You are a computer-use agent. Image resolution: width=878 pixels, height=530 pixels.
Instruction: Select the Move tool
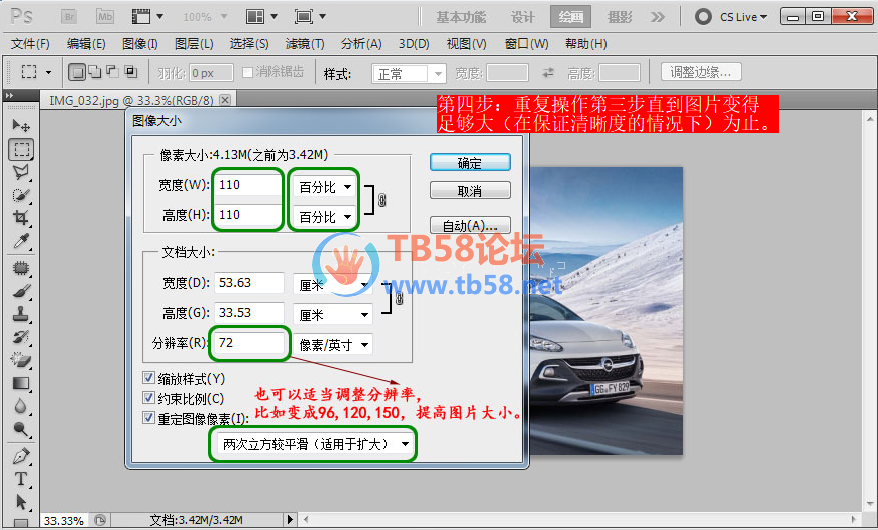[x=21, y=125]
